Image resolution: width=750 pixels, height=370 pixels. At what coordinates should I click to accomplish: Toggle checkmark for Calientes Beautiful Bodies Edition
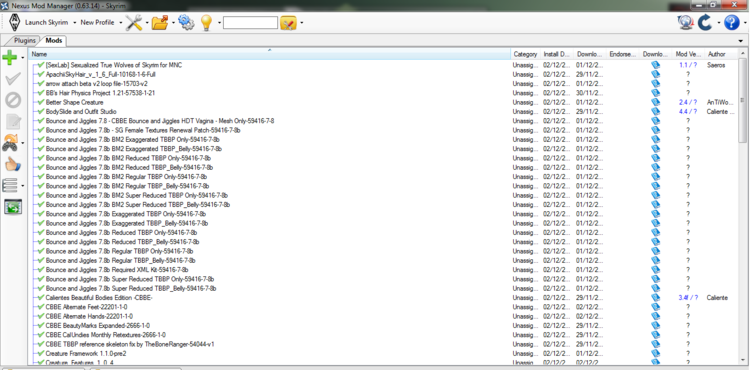(41, 297)
